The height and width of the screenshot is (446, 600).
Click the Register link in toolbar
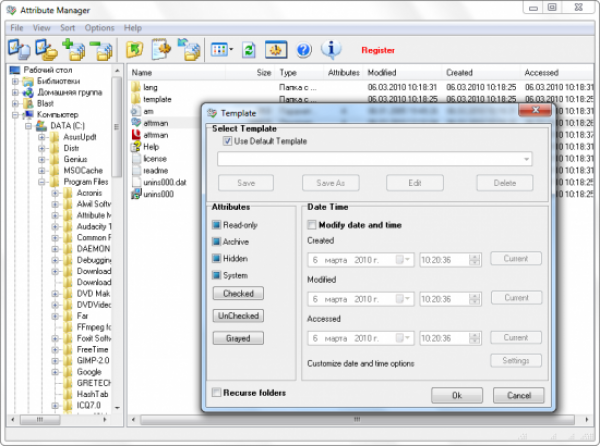tap(378, 49)
